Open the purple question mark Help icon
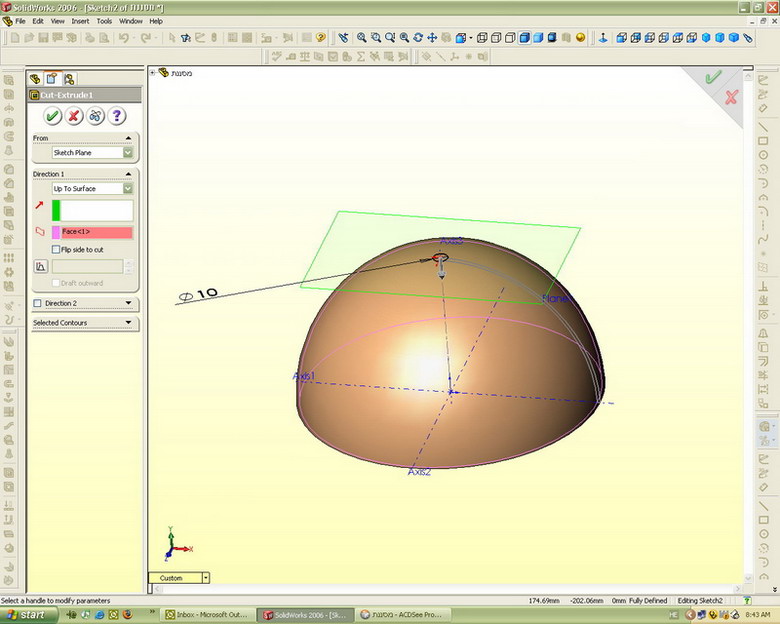Image resolution: width=780 pixels, height=624 pixels. click(x=116, y=116)
